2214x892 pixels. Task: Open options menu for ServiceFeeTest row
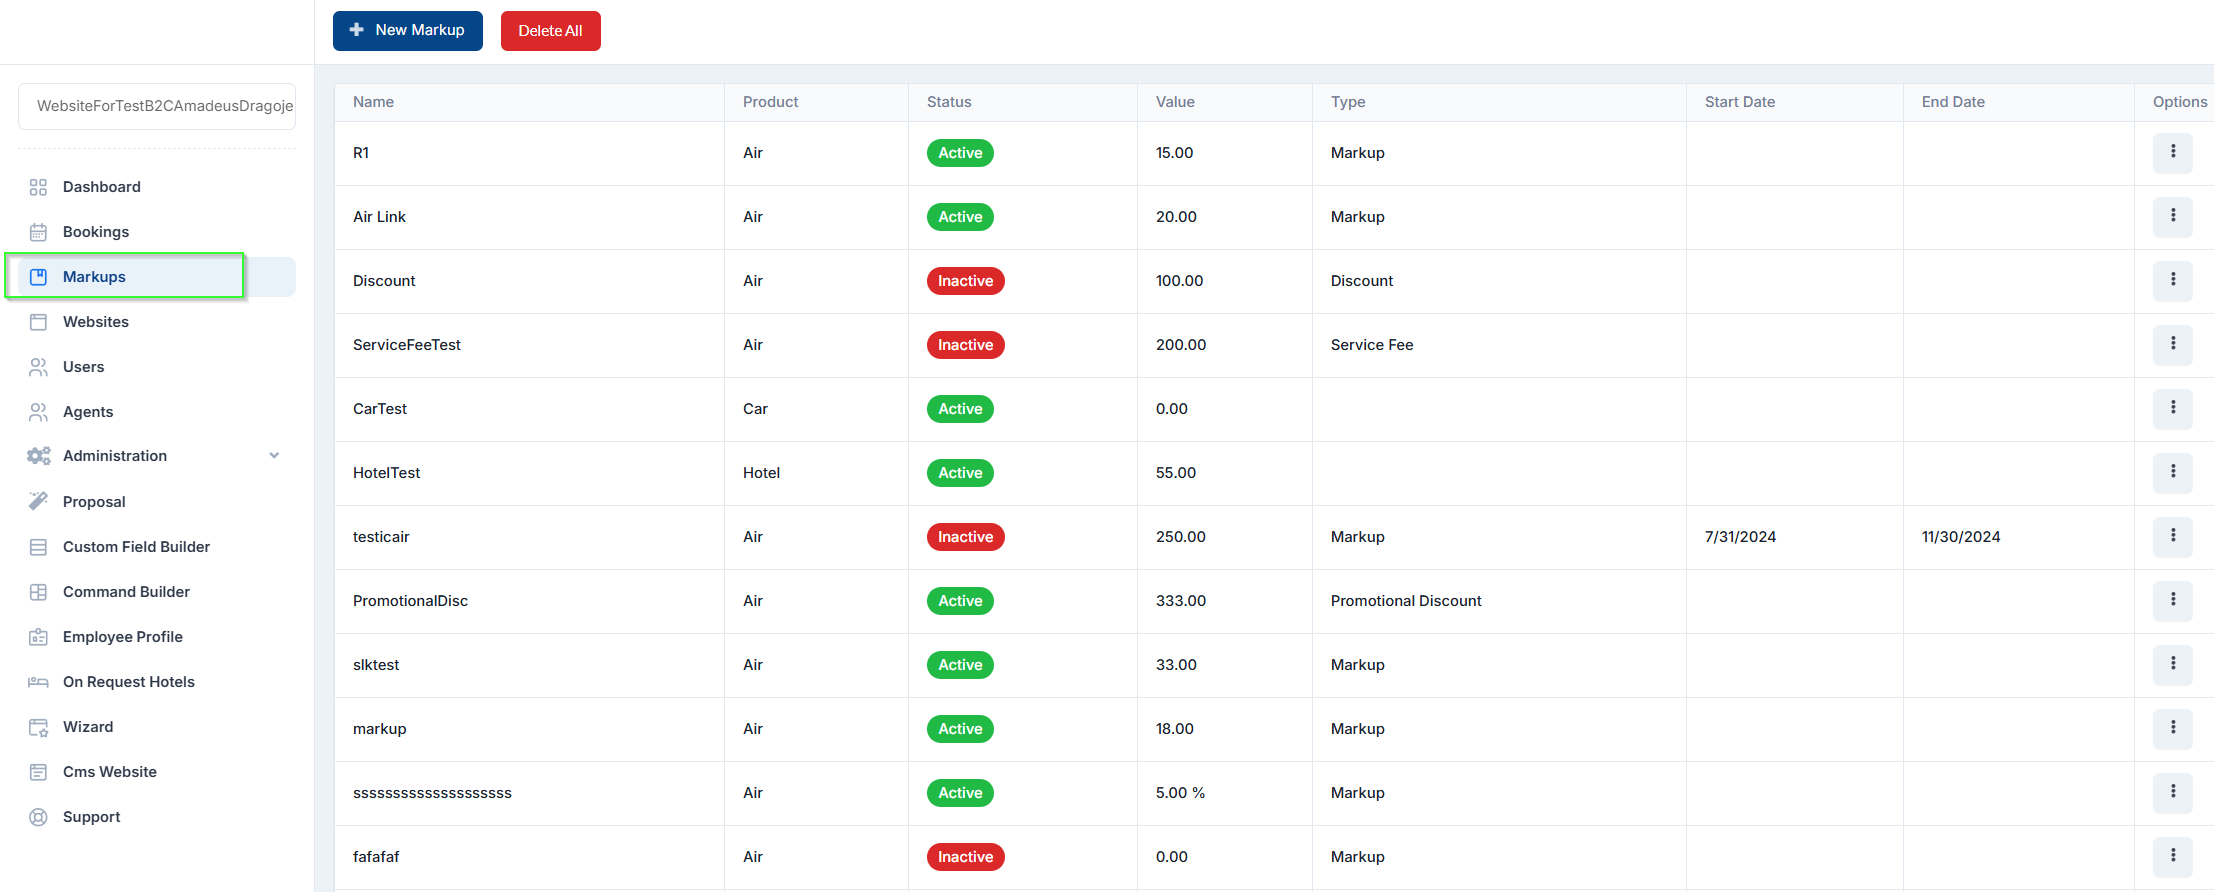tap(2172, 345)
